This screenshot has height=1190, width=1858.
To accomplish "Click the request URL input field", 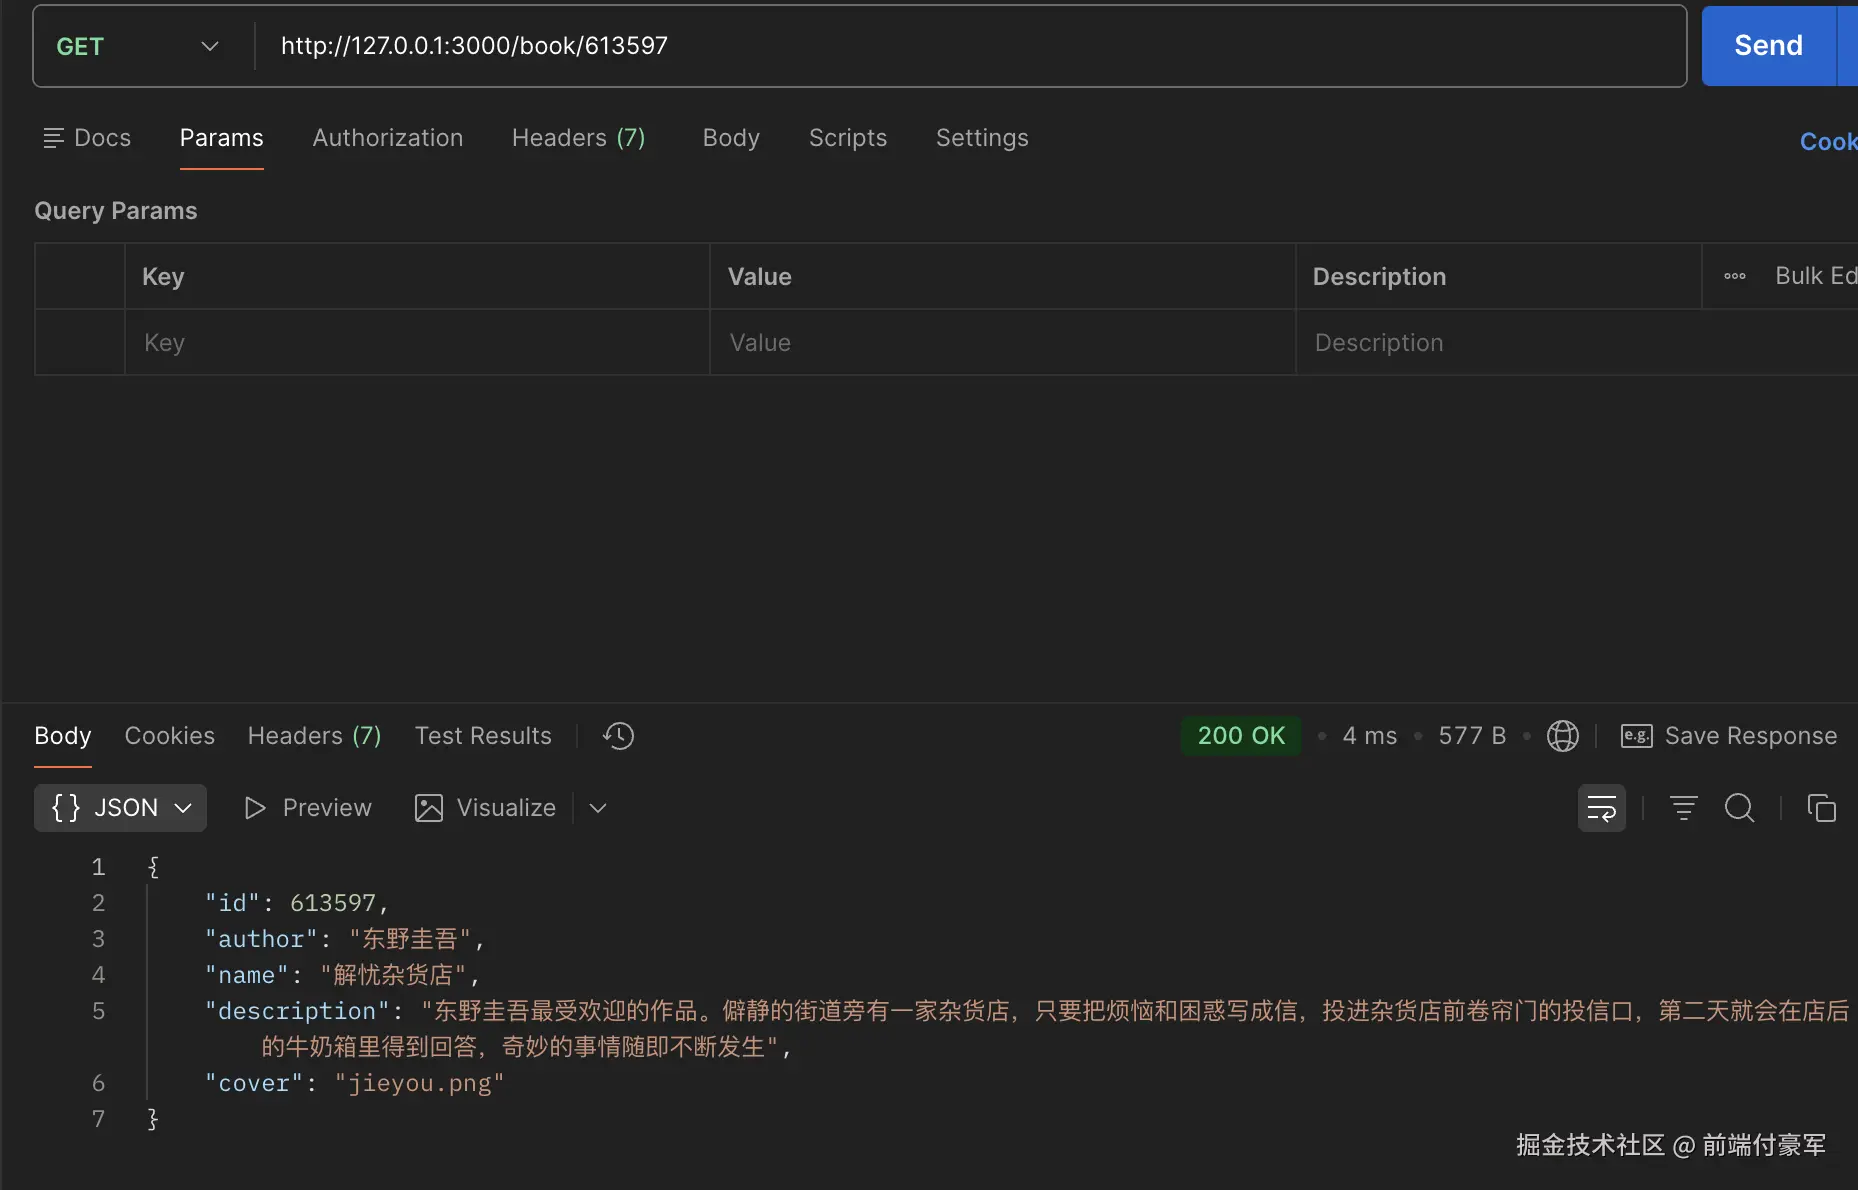I will coord(970,46).
